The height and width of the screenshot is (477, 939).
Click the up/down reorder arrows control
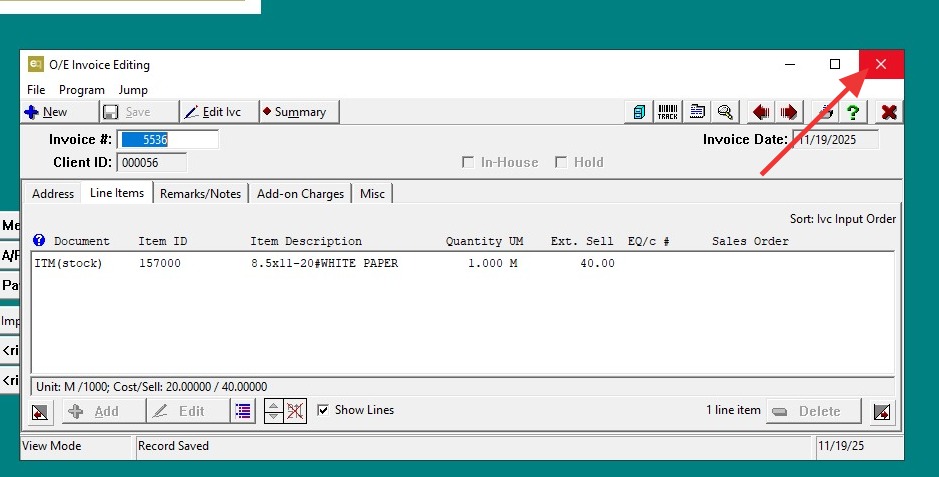pos(274,411)
